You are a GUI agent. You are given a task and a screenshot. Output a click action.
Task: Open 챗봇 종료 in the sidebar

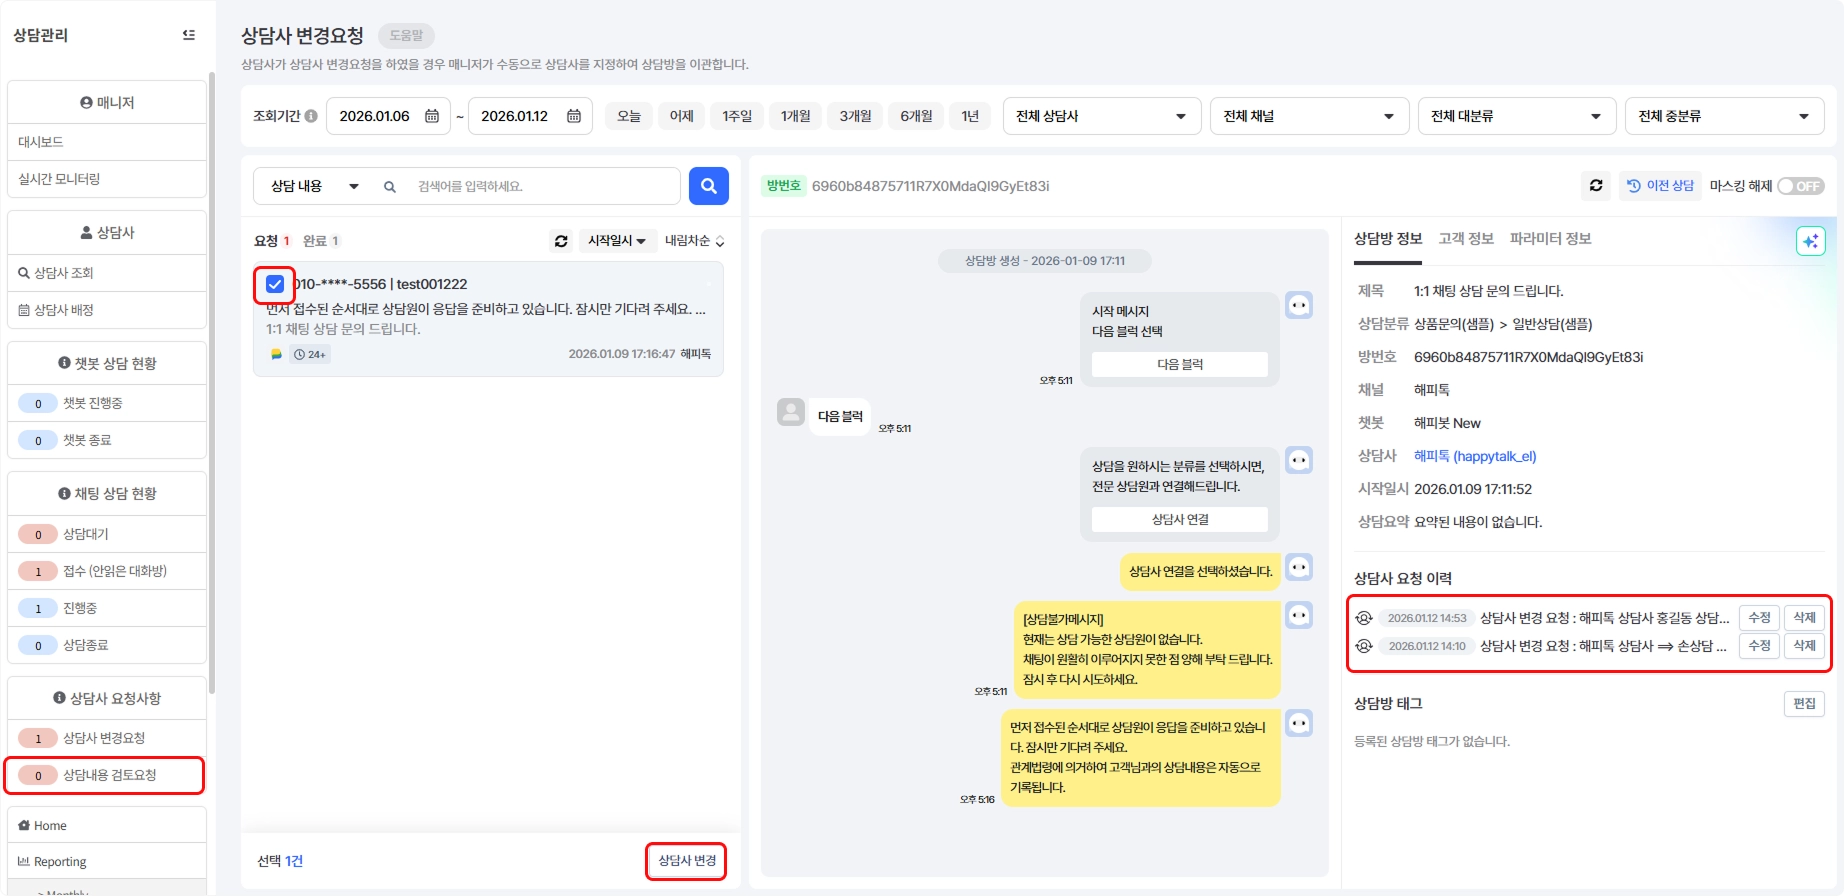[x=107, y=440]
